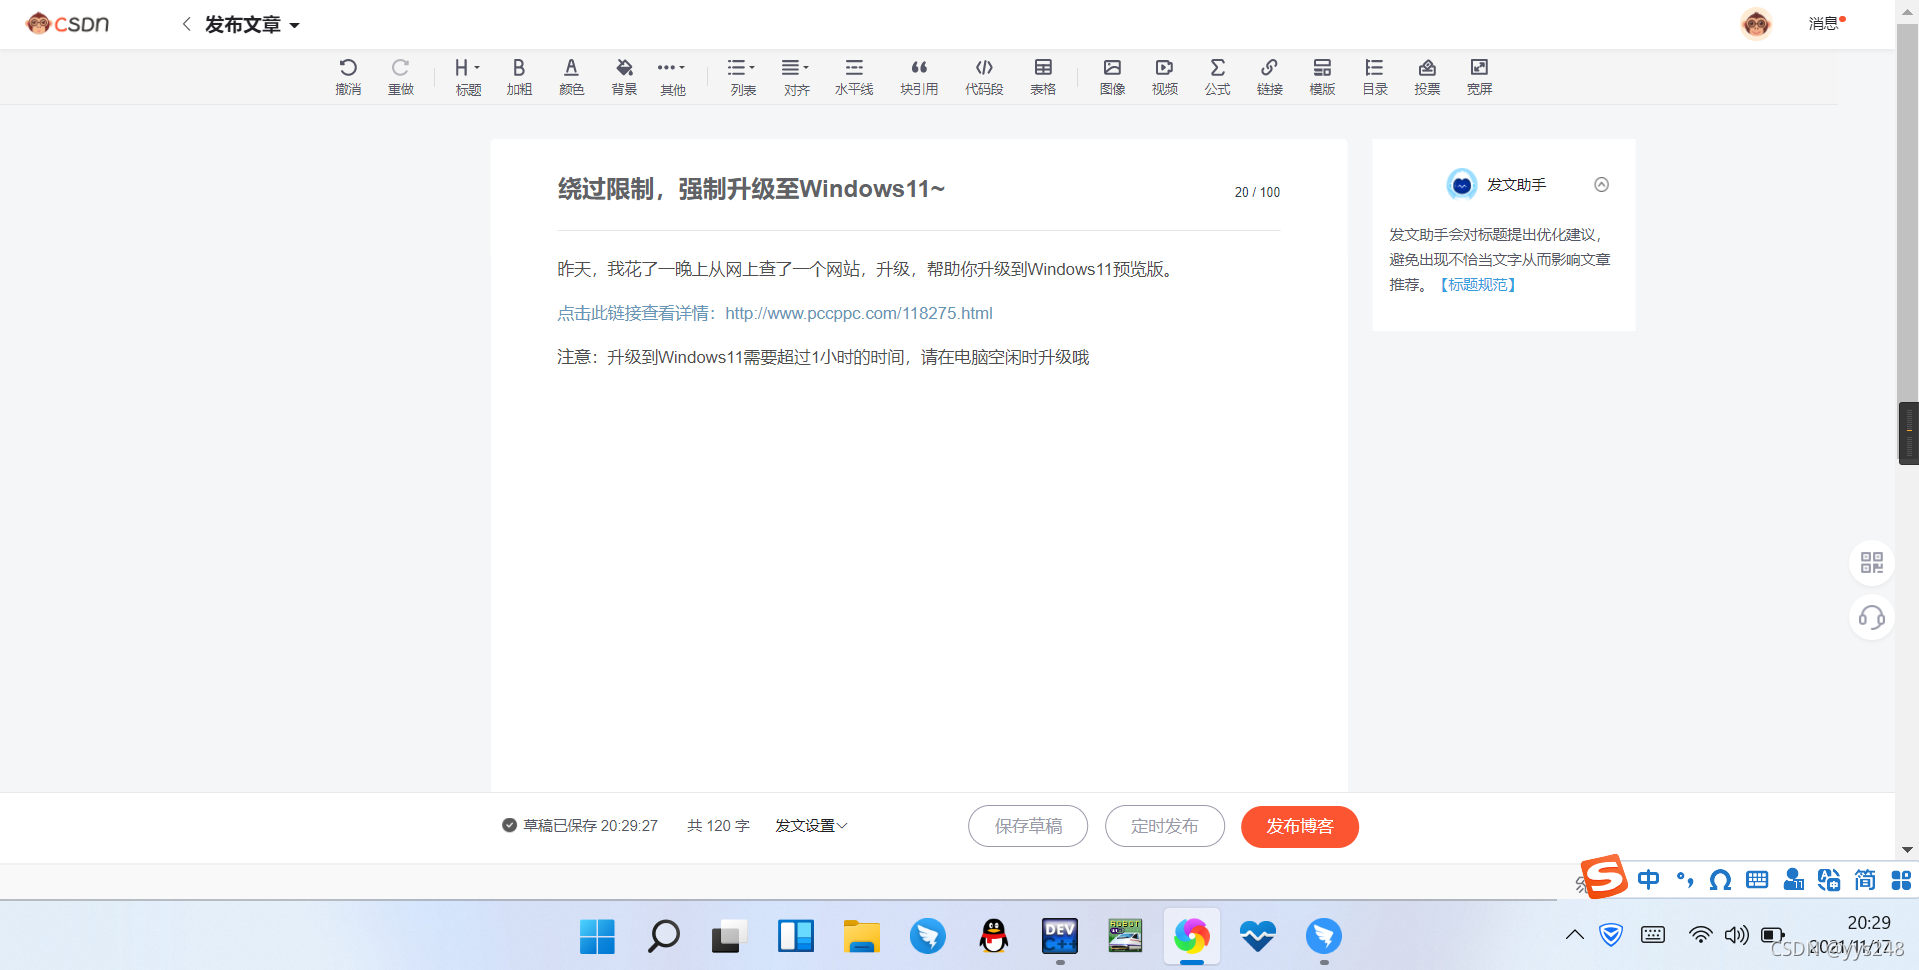Open Dev-C++ from taskbar
Screen dimensions: 1919x970
[x=1059, y=936]
